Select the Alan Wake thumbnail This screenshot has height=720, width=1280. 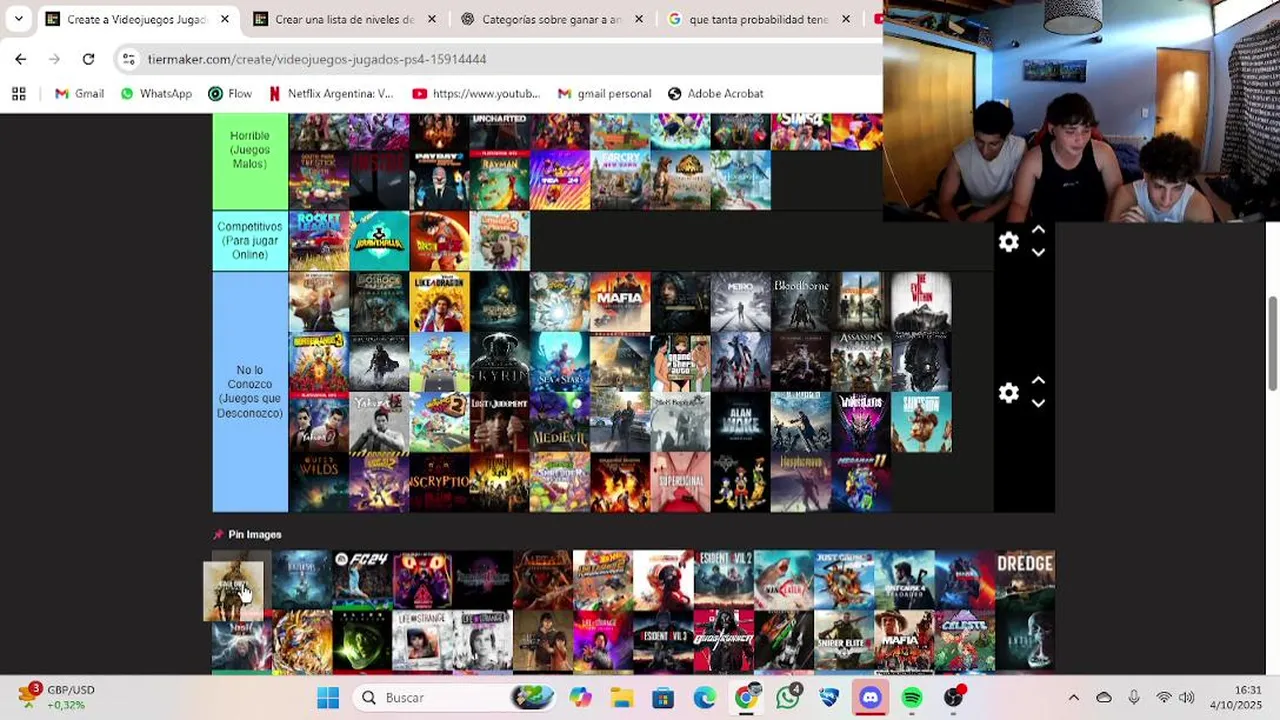(x=741, y=422)
